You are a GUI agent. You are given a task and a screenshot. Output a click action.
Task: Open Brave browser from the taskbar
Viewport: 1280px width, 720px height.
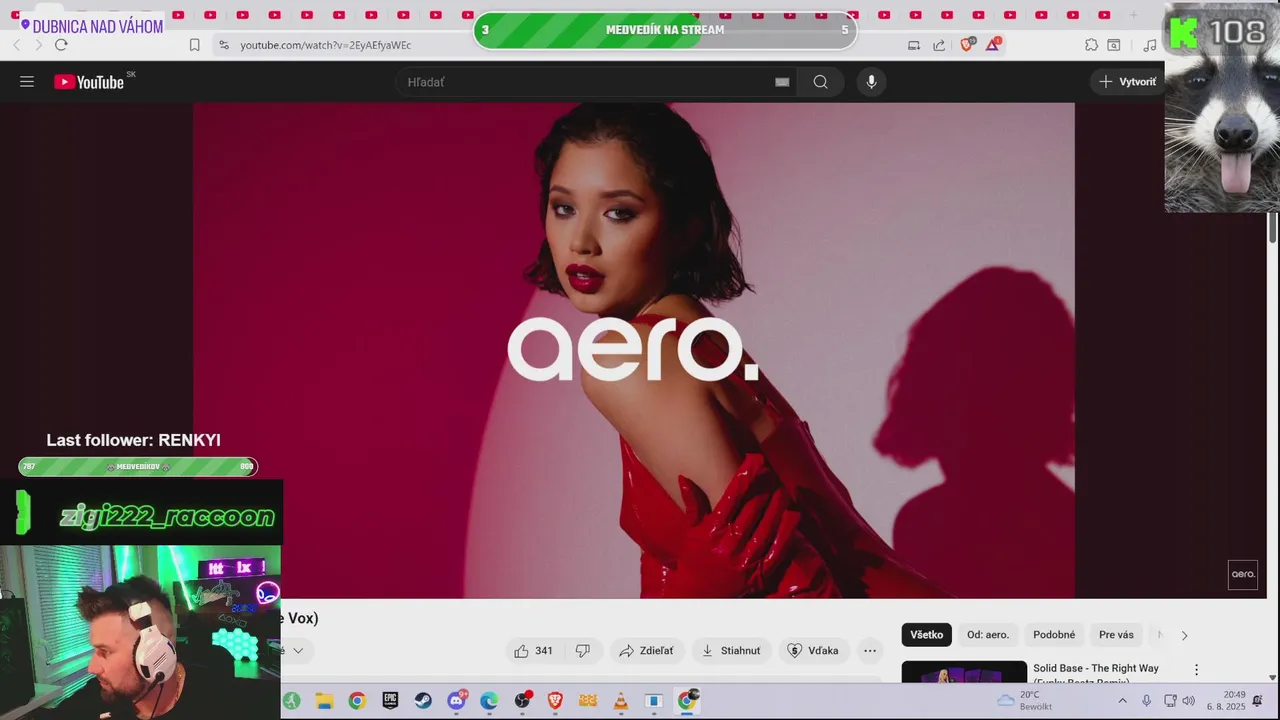[555, 701]
